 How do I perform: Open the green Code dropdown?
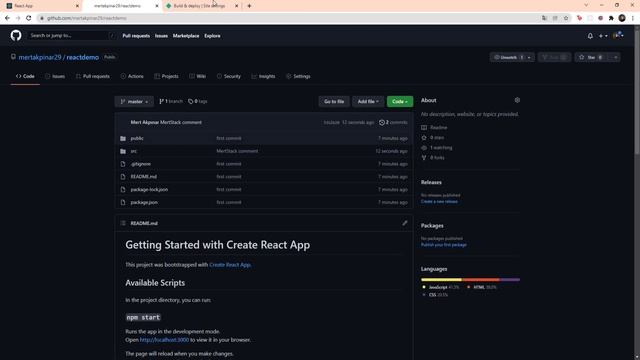400,101
